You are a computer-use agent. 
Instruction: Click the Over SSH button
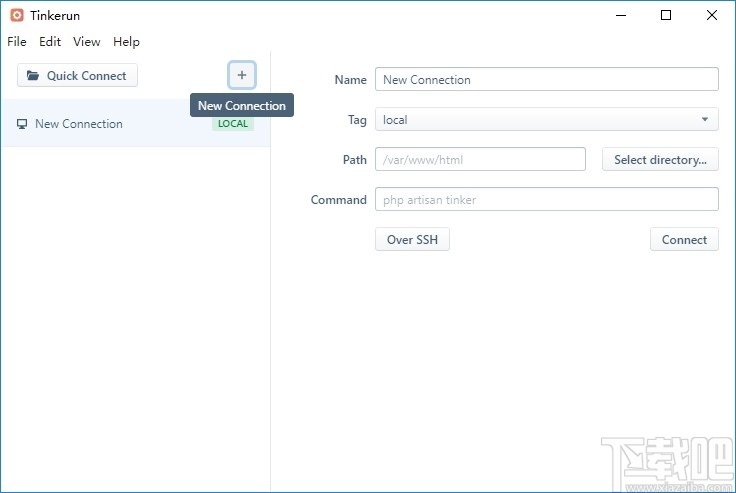[412, 239]
